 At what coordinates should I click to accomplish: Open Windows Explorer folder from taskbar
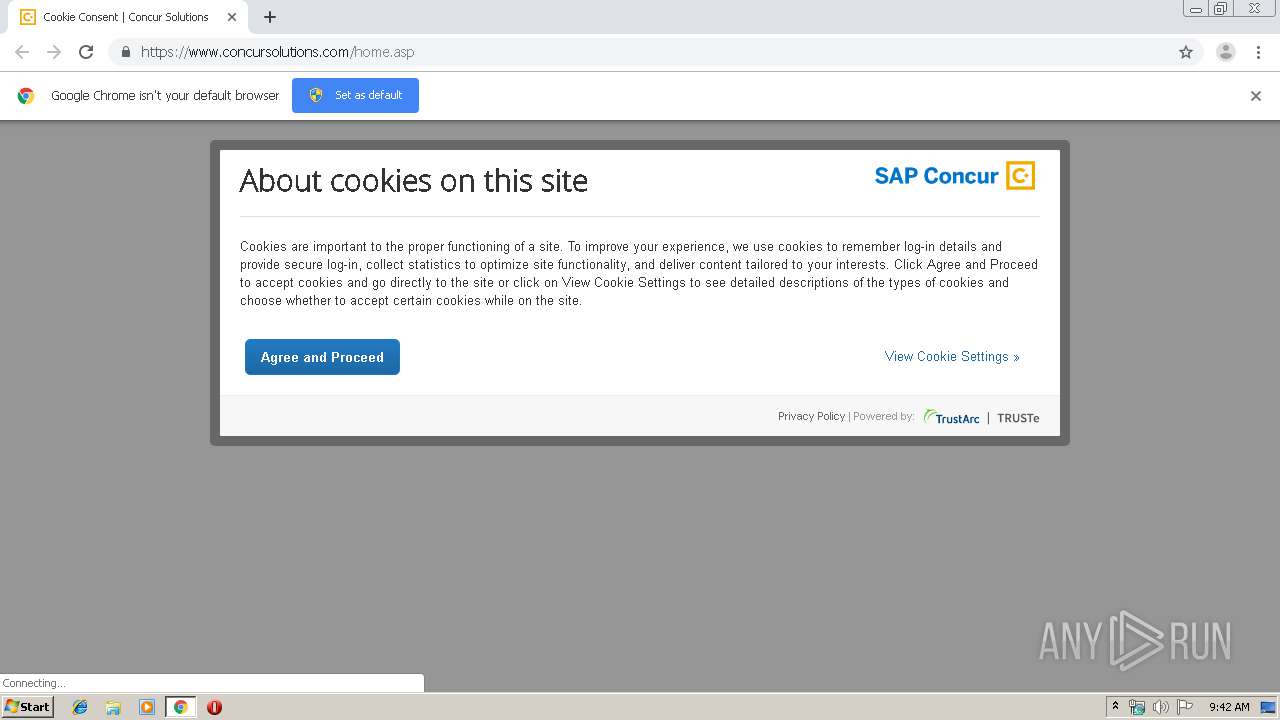(x=113, y=707)
